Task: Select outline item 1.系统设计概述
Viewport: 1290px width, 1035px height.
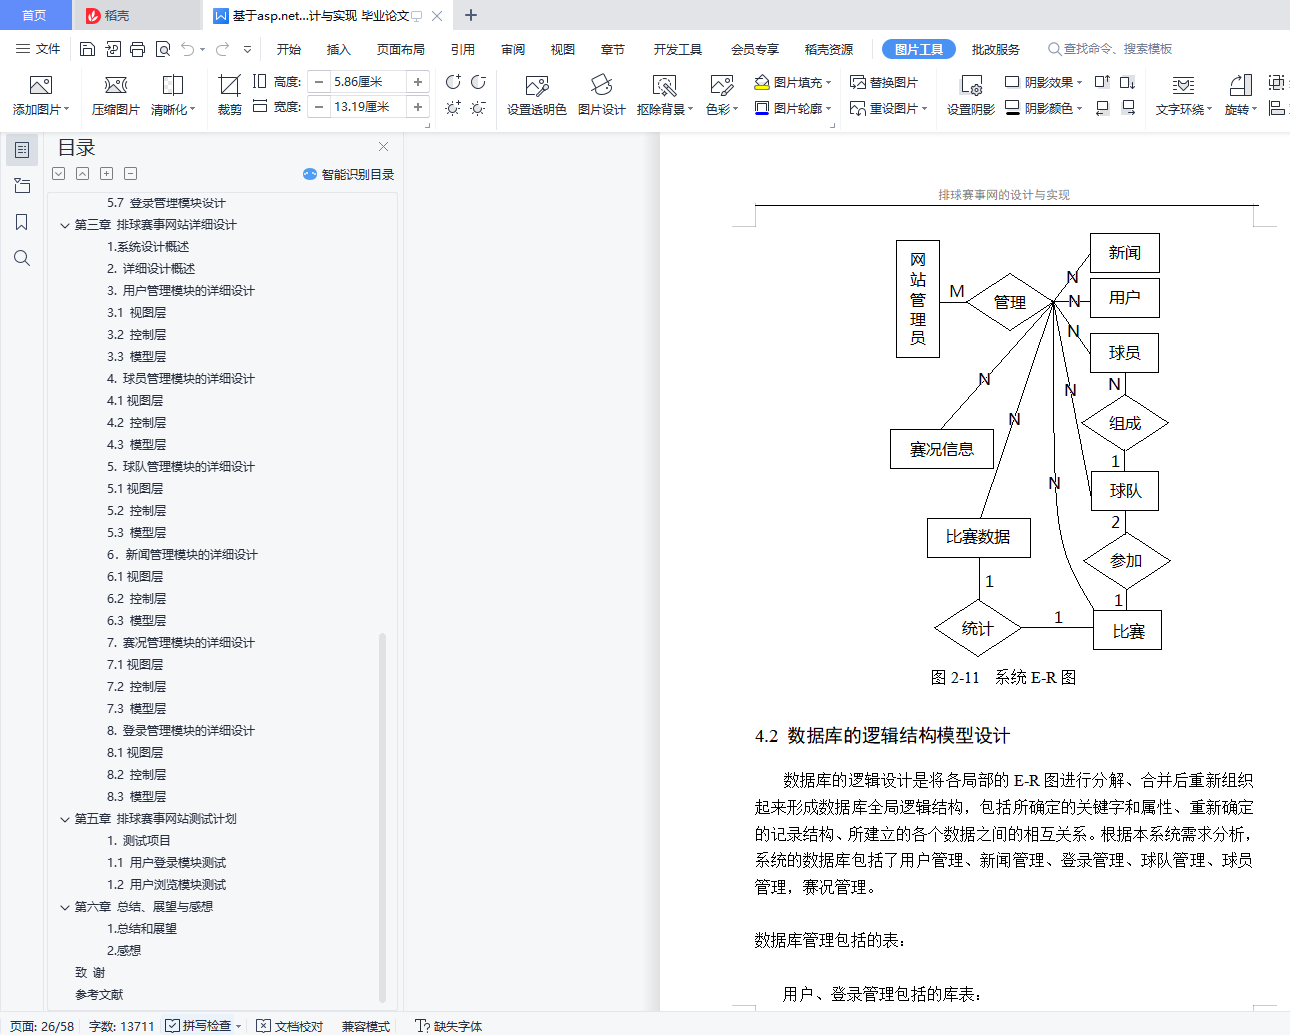Action: pyautogui.click(x=148, y=247)
